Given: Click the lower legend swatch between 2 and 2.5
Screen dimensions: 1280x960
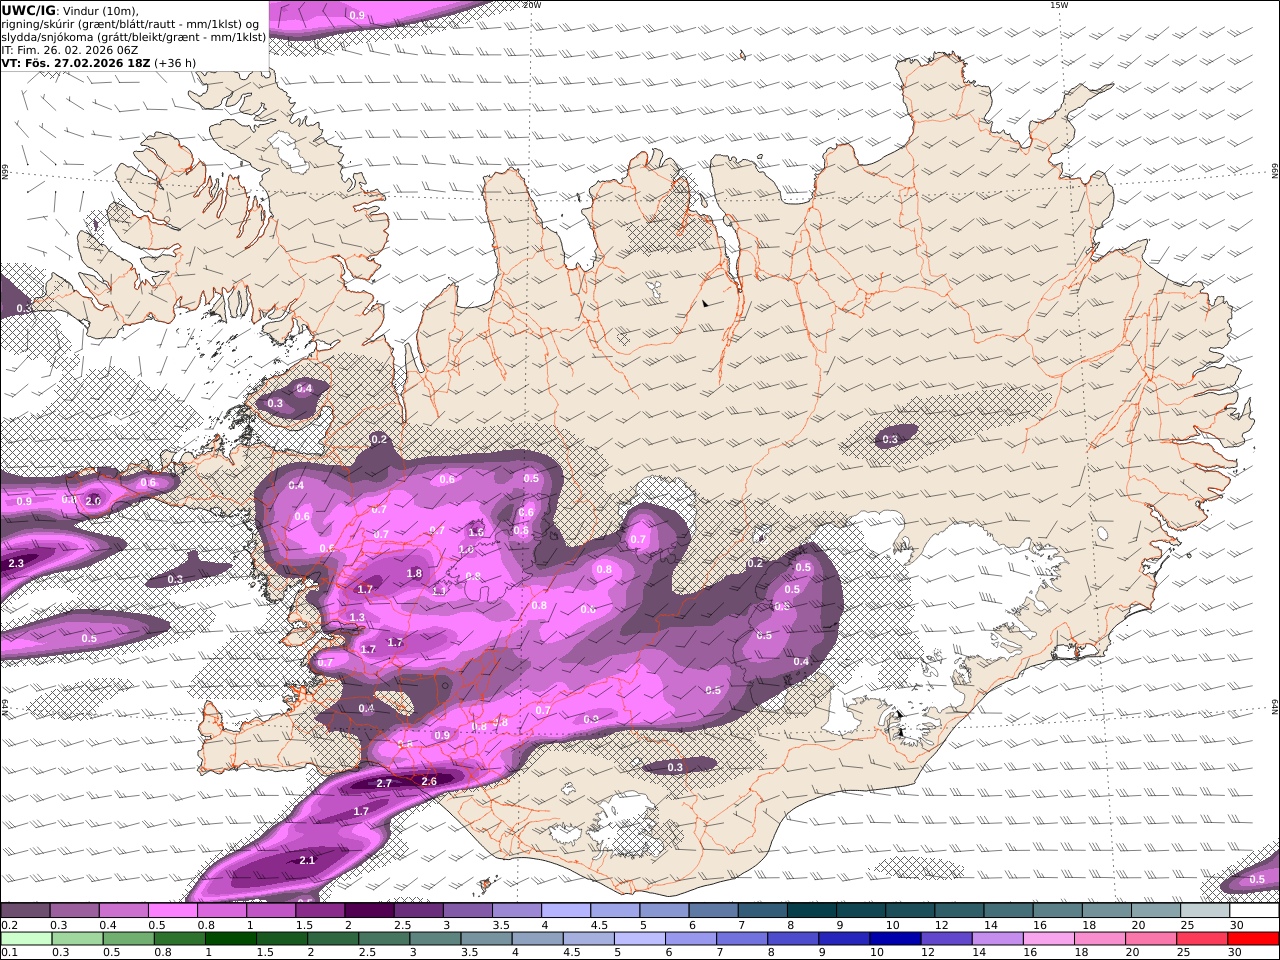Looking at the screenshot, I should click(x=332, y=938).
